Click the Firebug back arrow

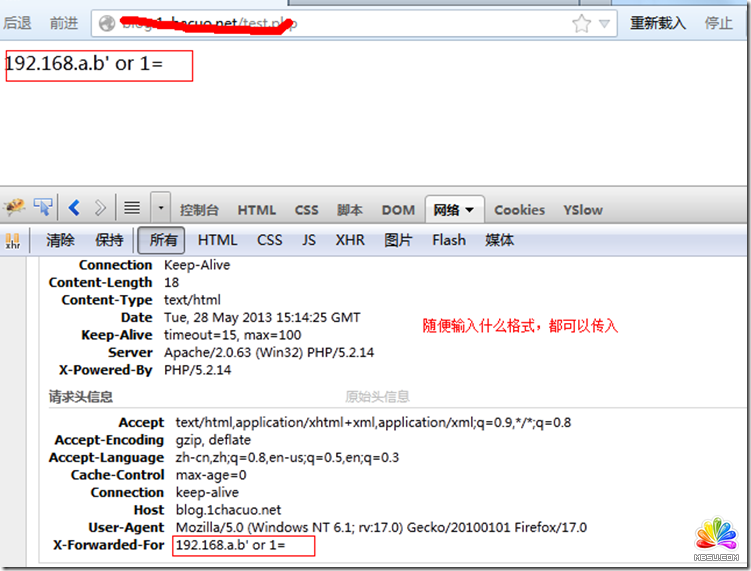click(x=74, y=208)
